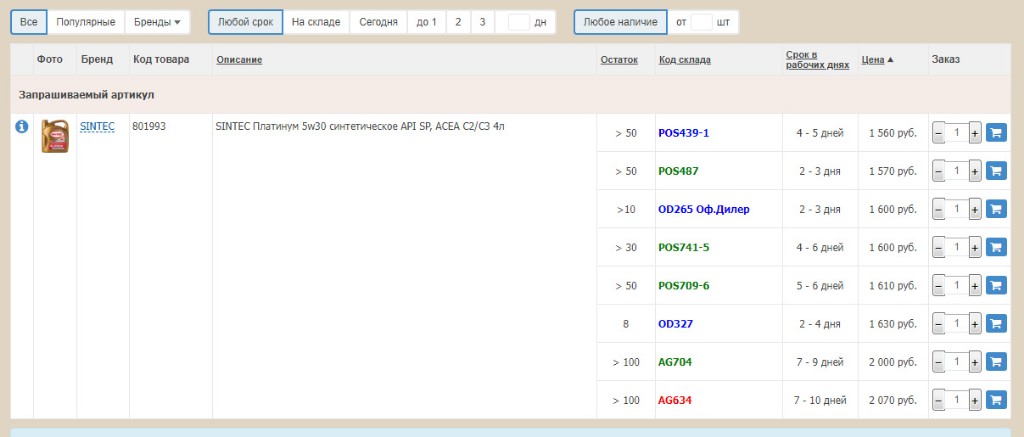Decrease quantity for POS741-5 offer

(938, 248)
